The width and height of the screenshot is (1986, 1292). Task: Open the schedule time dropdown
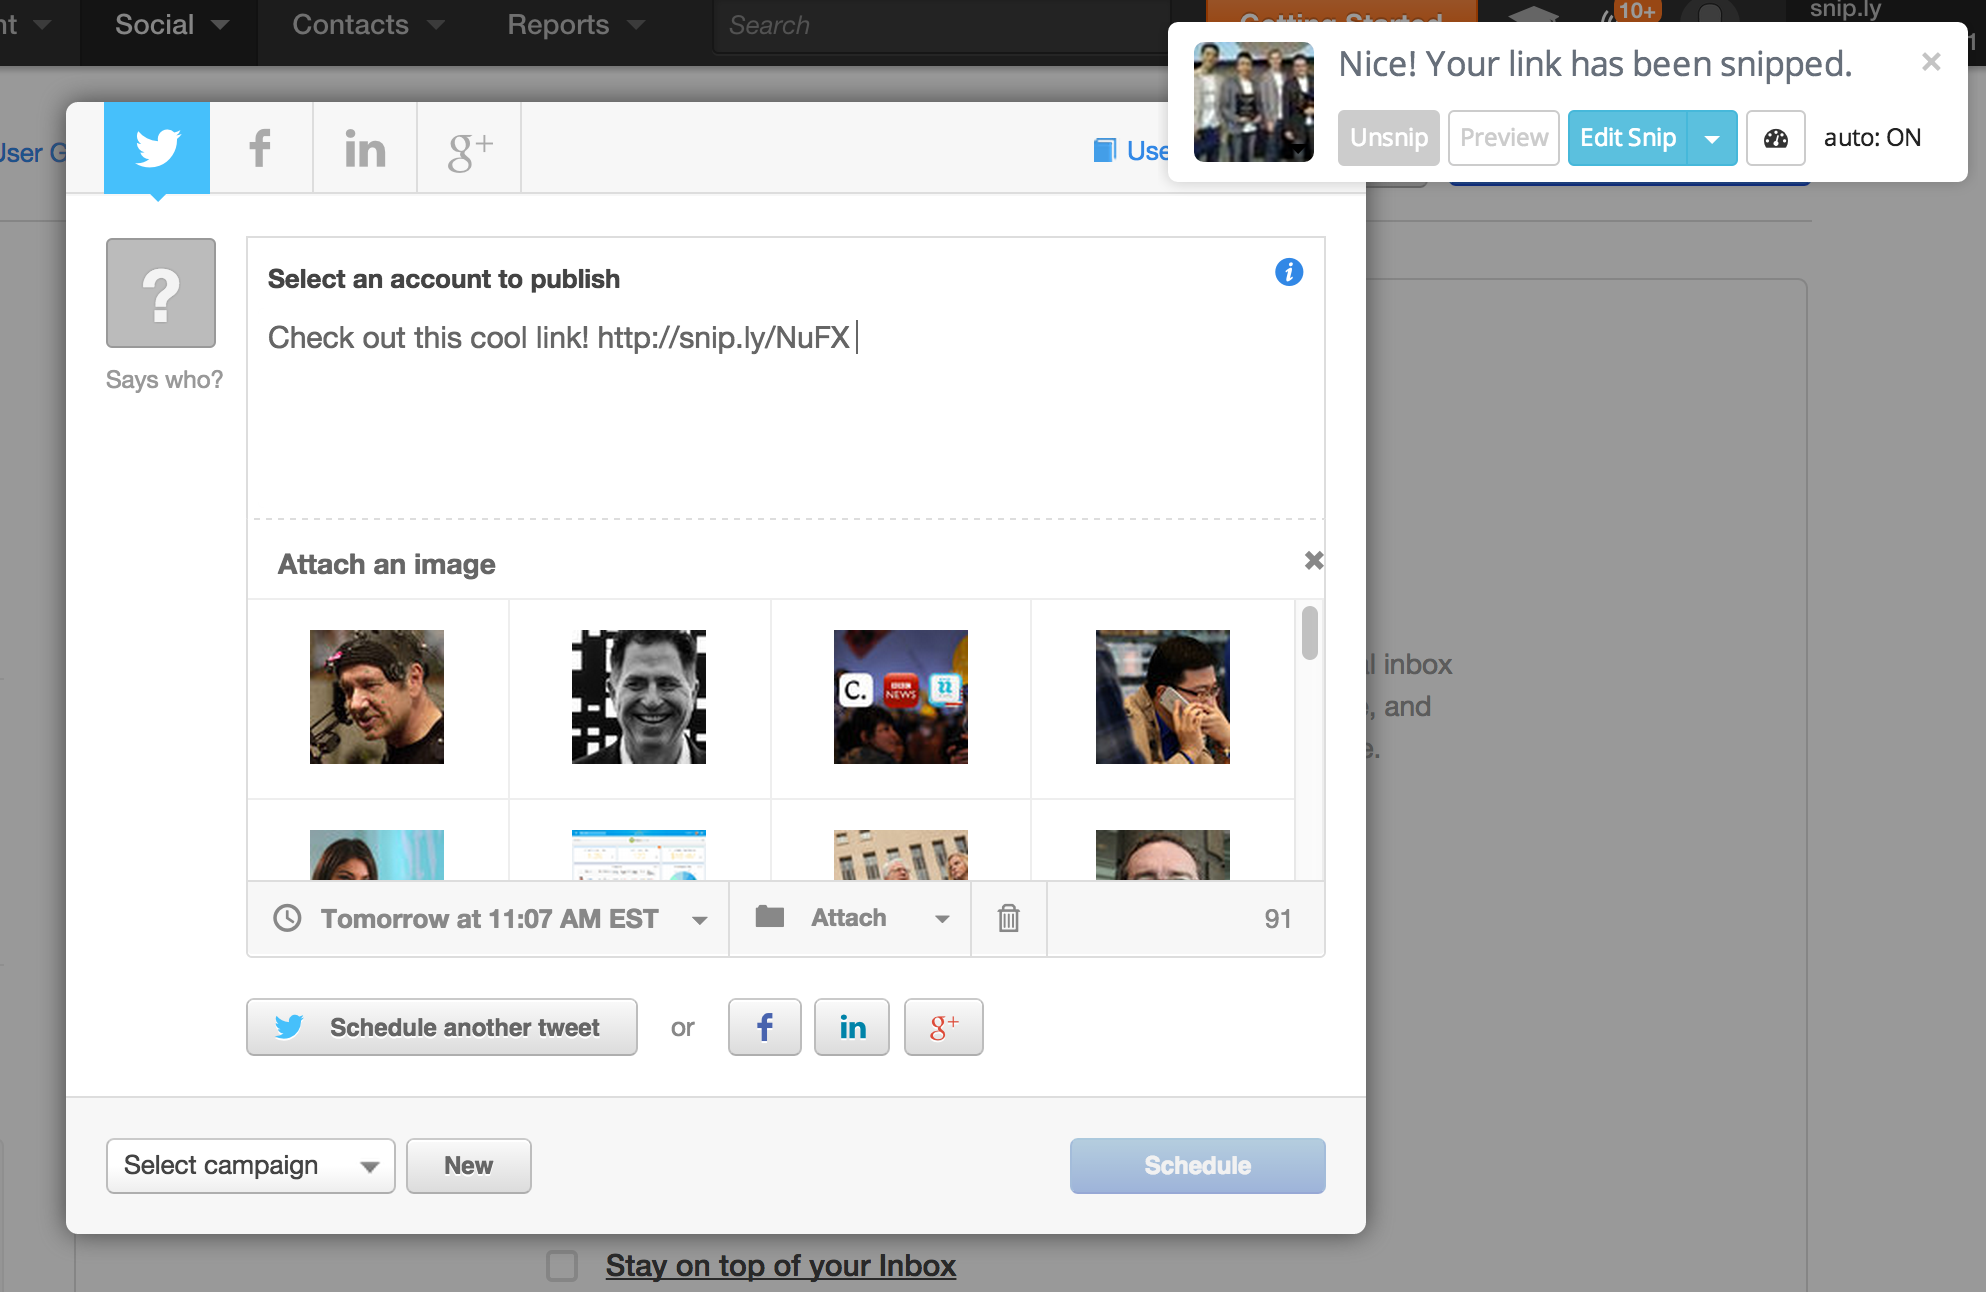[490, 918]
